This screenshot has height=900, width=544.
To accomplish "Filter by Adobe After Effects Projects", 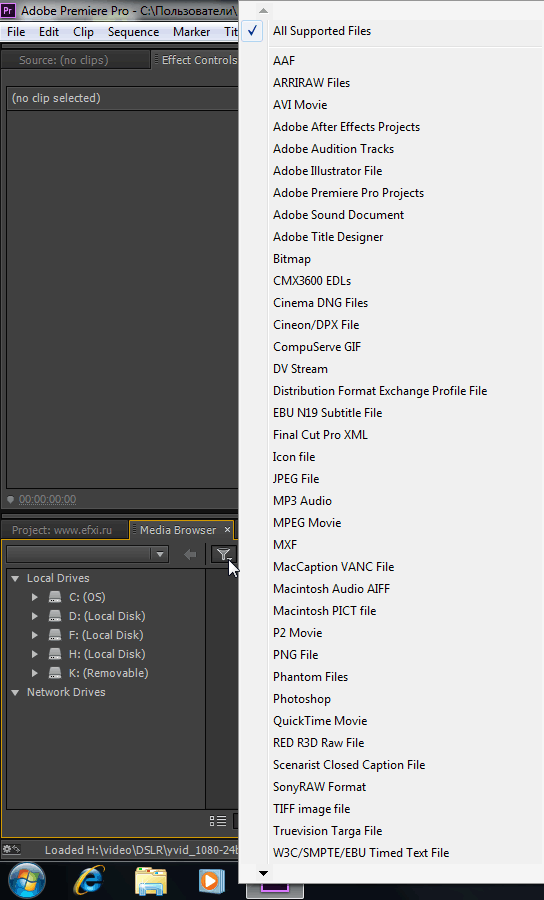I will click(347, 126).
